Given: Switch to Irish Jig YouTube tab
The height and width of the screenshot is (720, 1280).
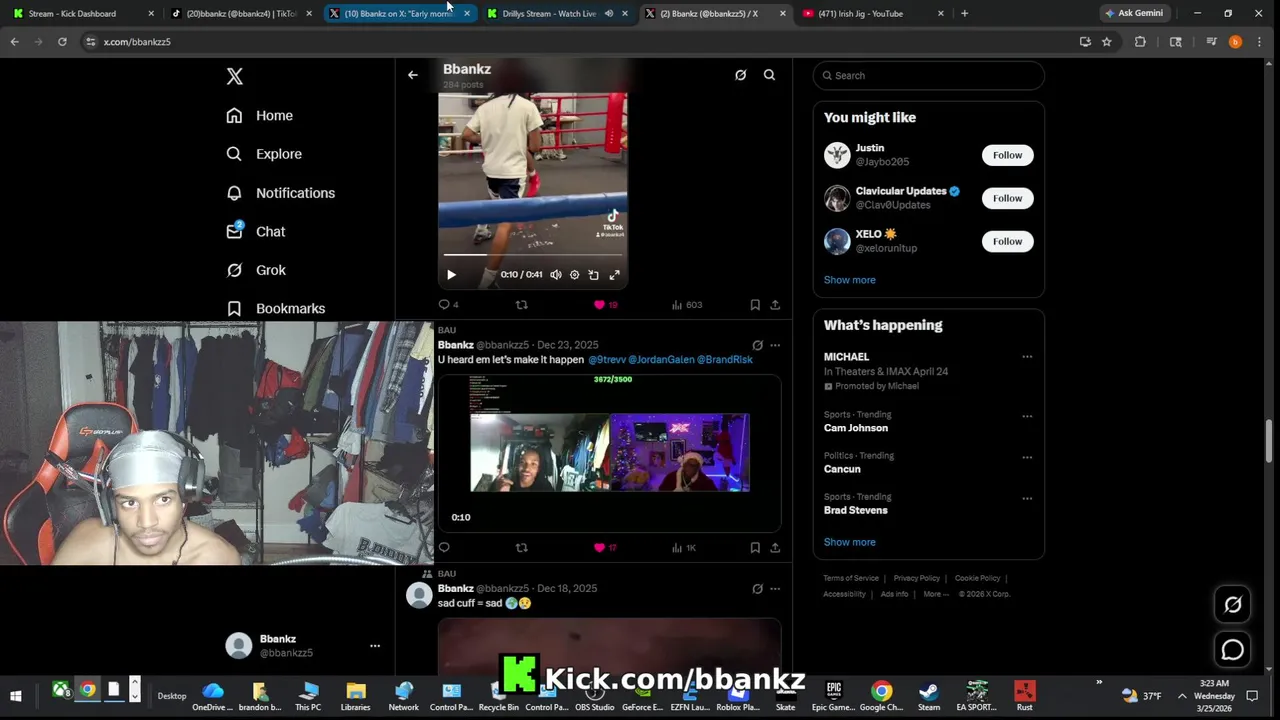Looking at the screenshot, I should click(x=872, y=14).
